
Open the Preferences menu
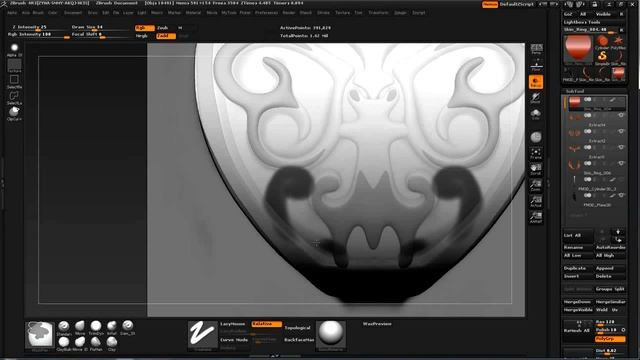point(267,13)
